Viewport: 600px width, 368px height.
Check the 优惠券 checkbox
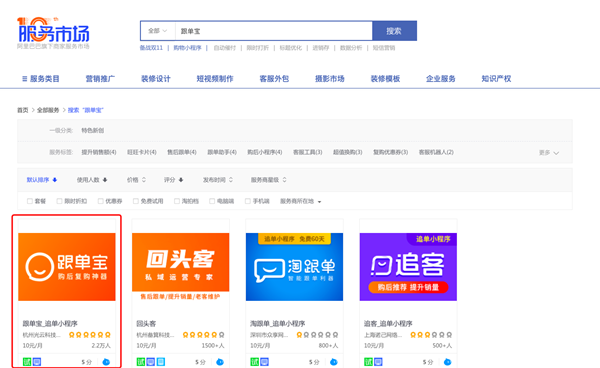100,201
